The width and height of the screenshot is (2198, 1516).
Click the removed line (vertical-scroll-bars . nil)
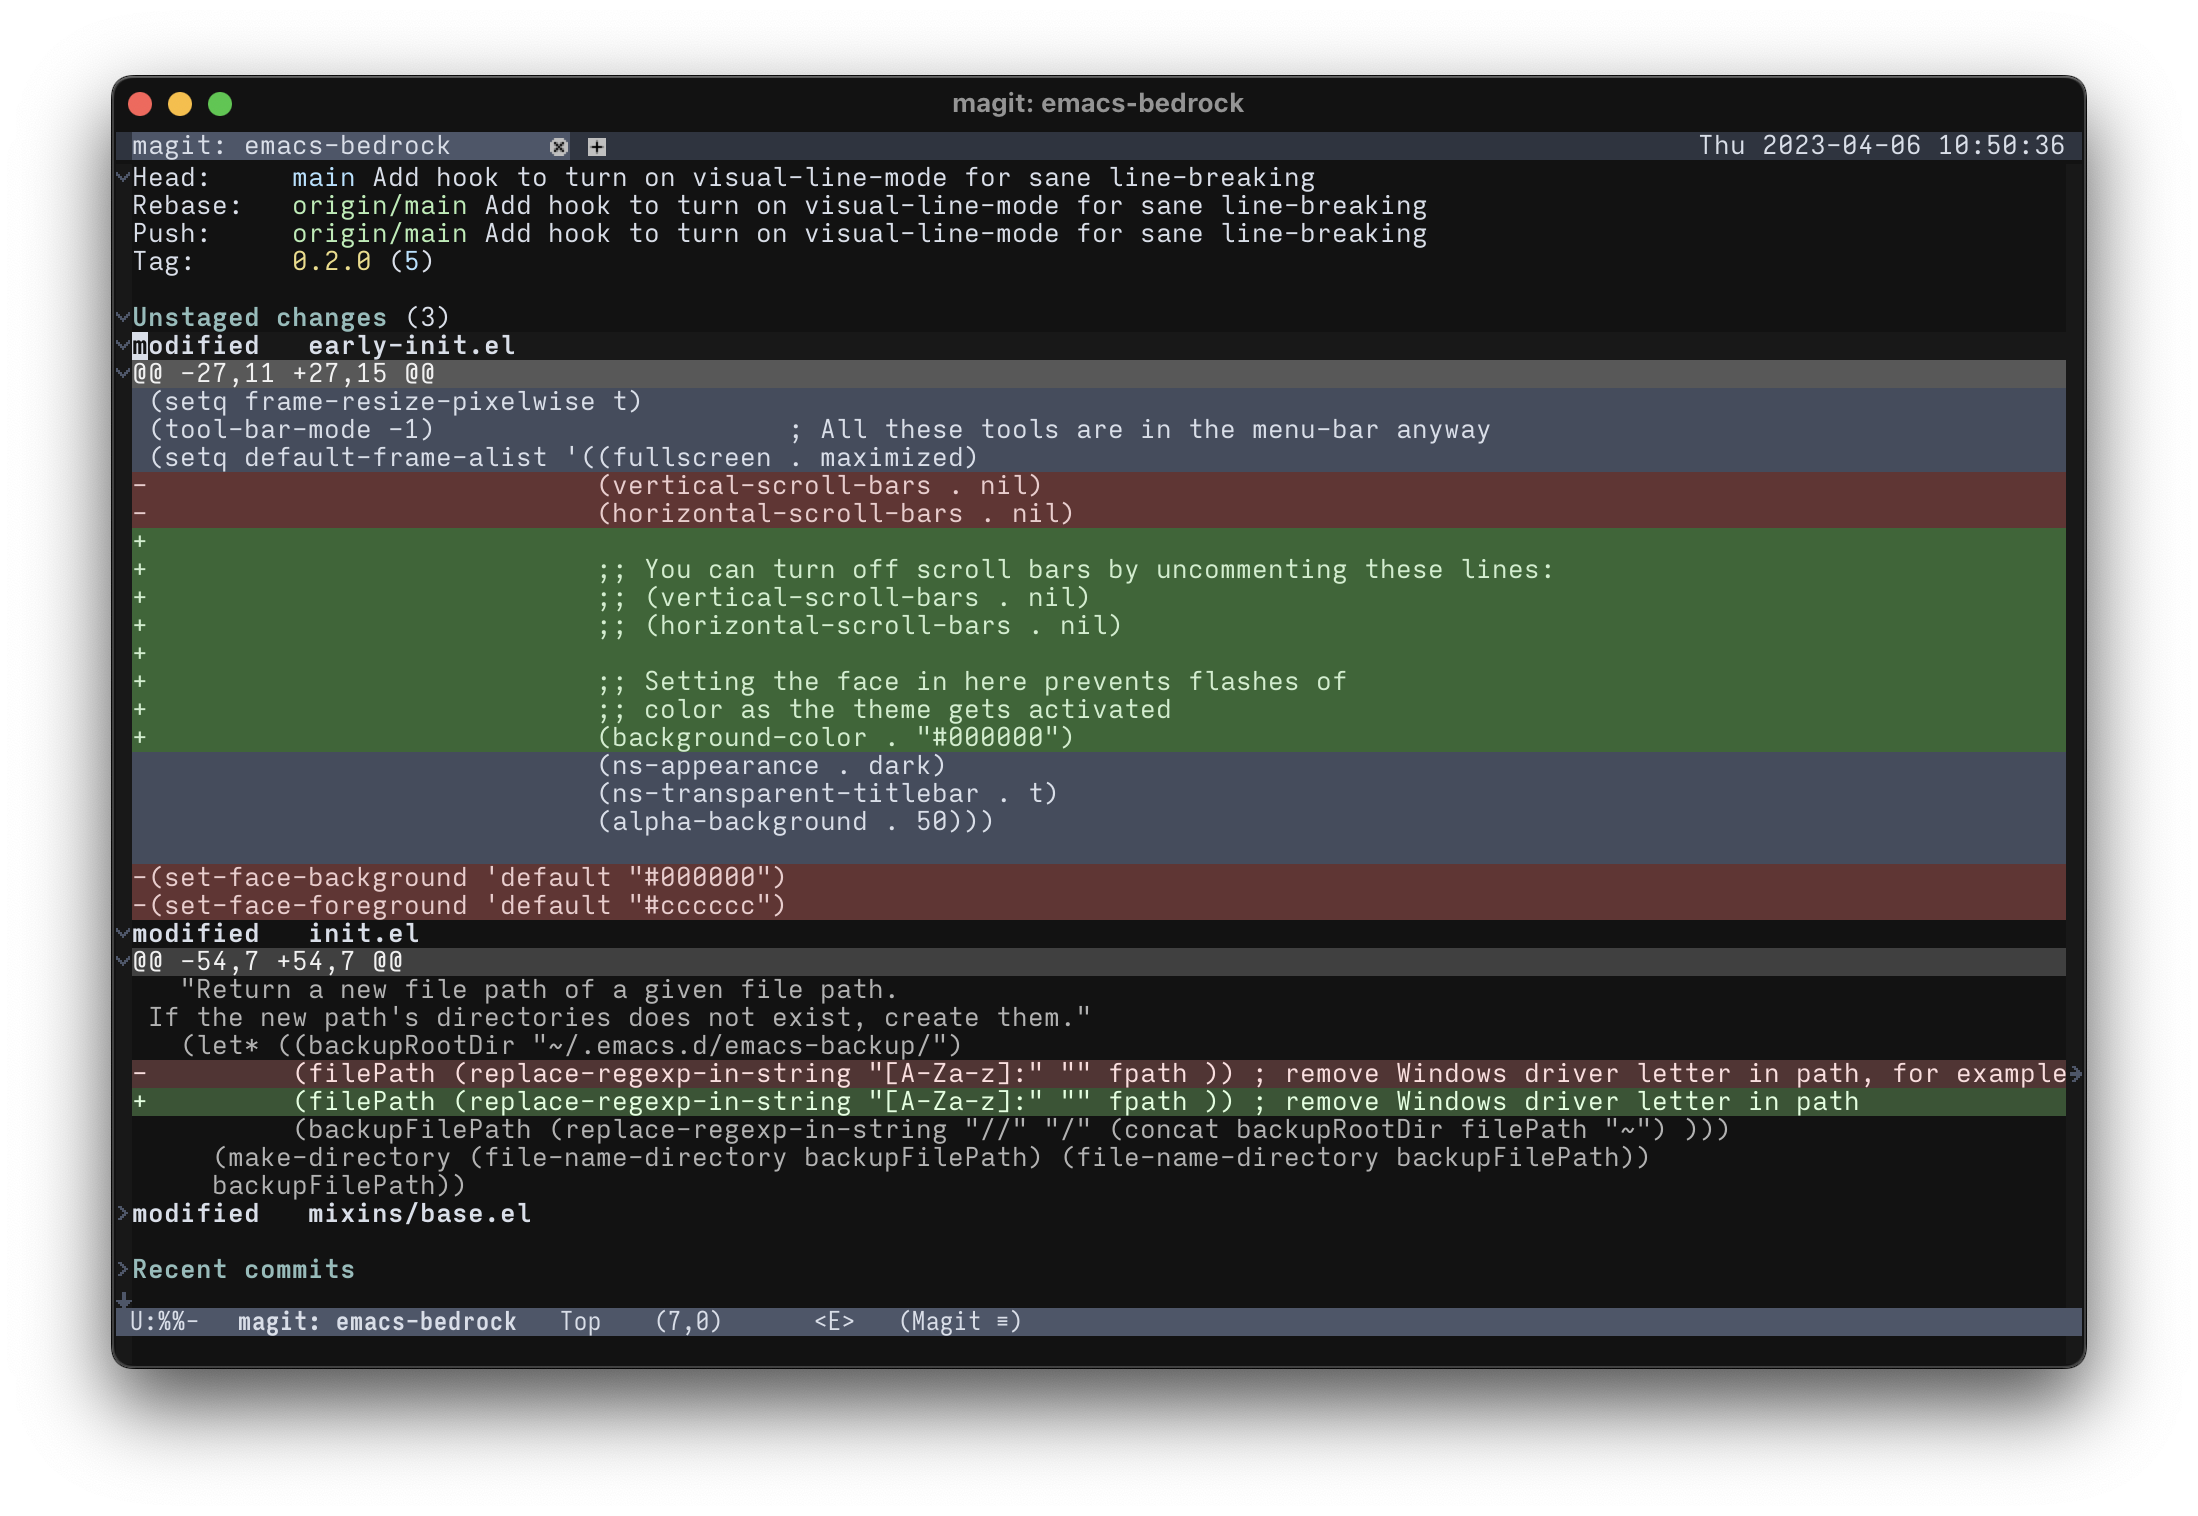point(1099,485)
